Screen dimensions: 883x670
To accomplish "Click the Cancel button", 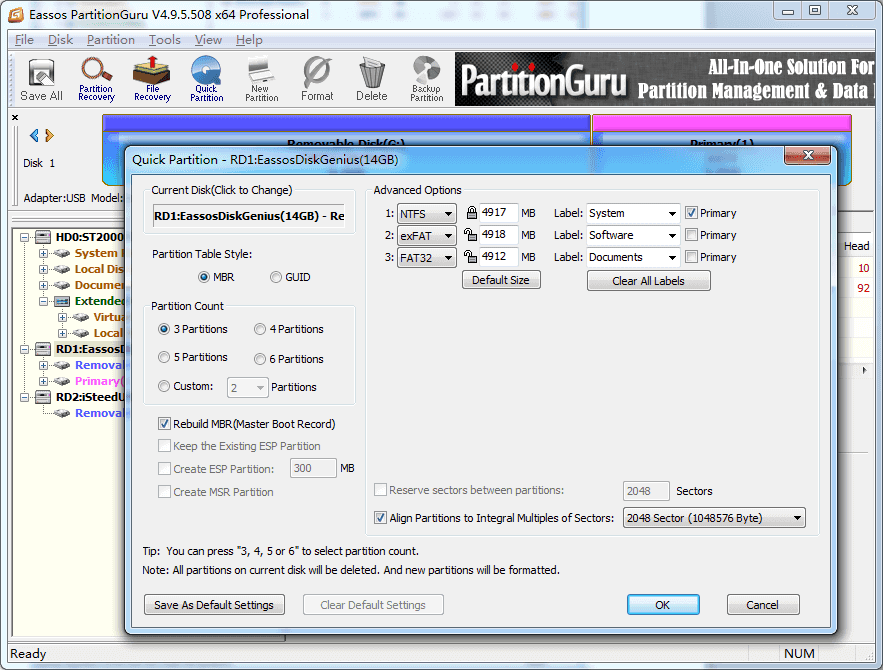I will (762, 605).
